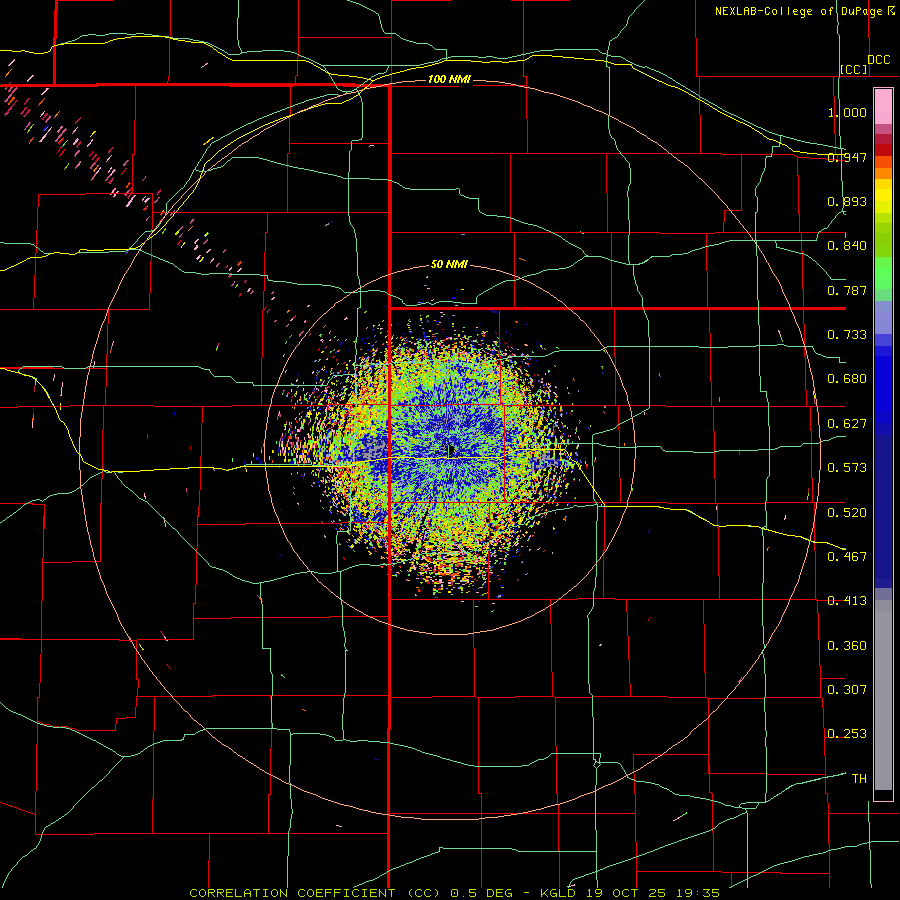Click the 0.947 legend value
Viewport: 900px width, 900px height.
click(847, 157)
